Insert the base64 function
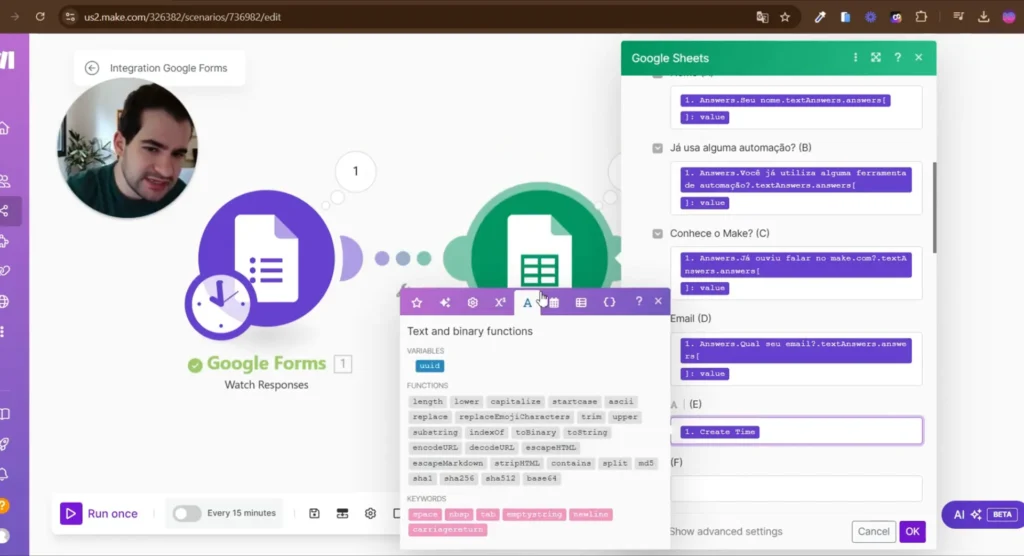This screenshot has height=556, width=1024. (541, 478)
